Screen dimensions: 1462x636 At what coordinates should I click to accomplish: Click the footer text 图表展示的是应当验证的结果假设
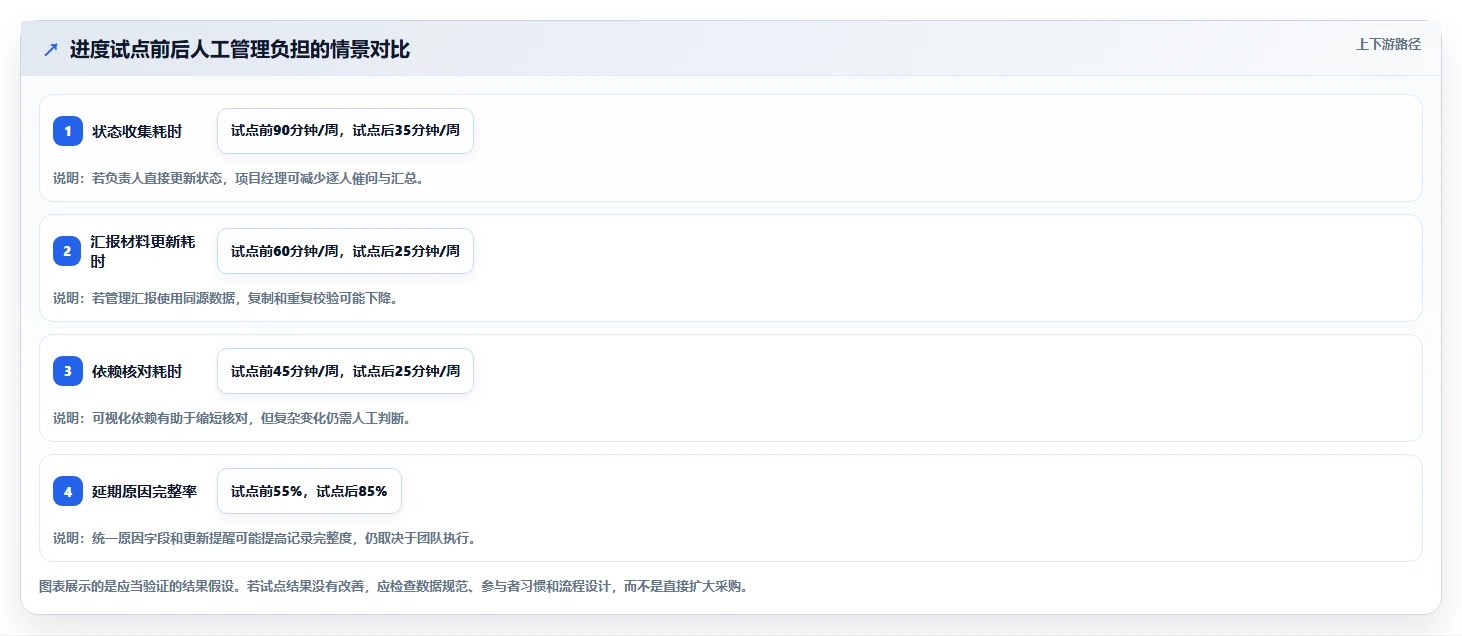point(393,586)
